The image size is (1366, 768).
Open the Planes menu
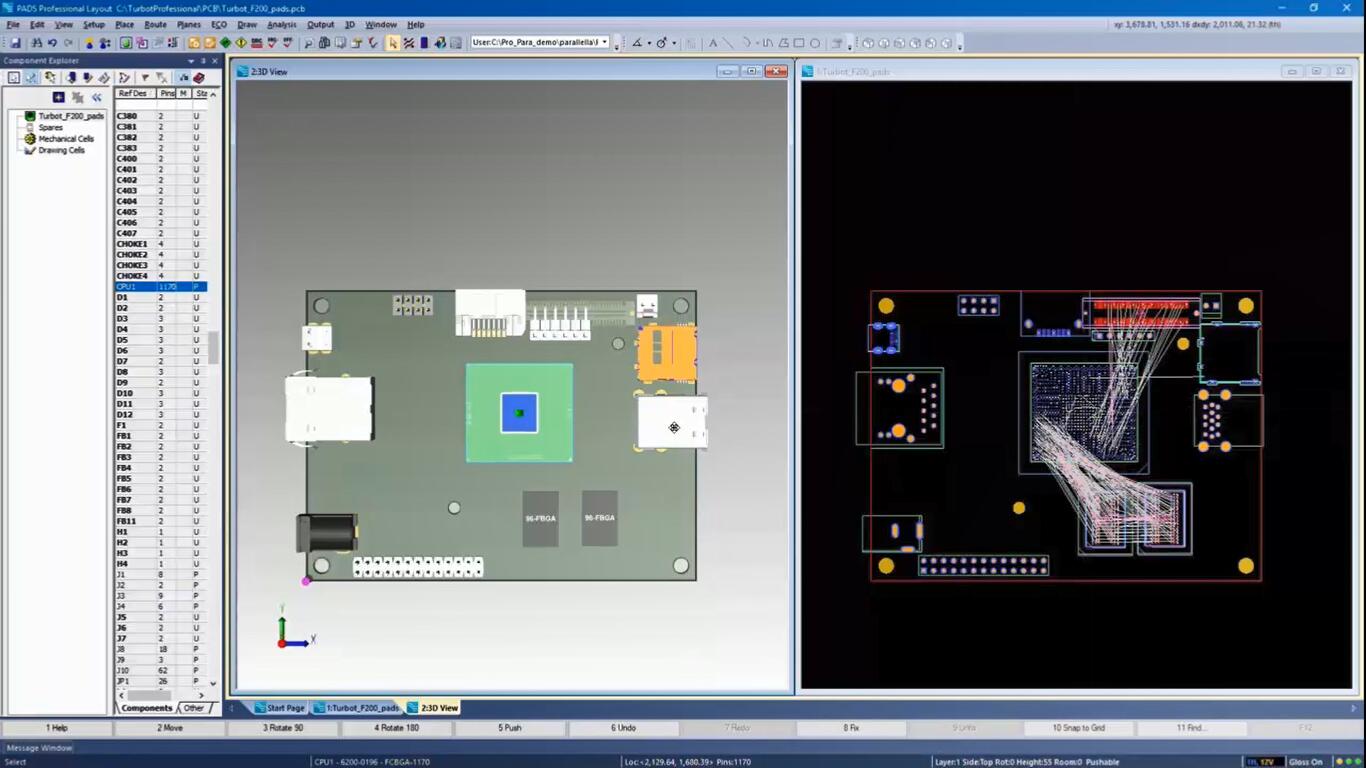pyautogui.click(x=188, y=24)
